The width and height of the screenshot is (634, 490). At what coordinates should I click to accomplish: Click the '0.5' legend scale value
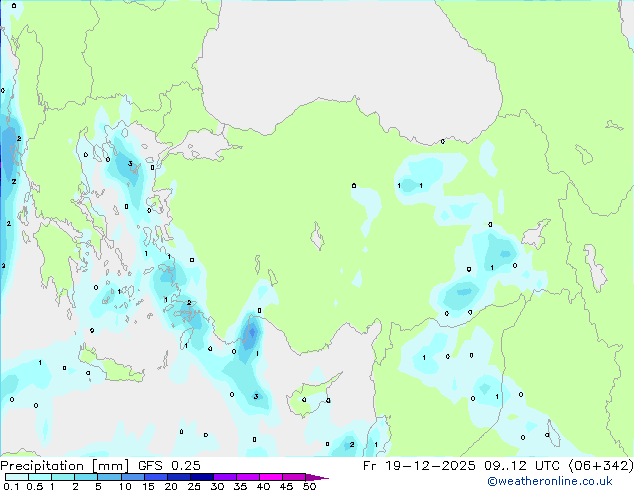point(35,486)
